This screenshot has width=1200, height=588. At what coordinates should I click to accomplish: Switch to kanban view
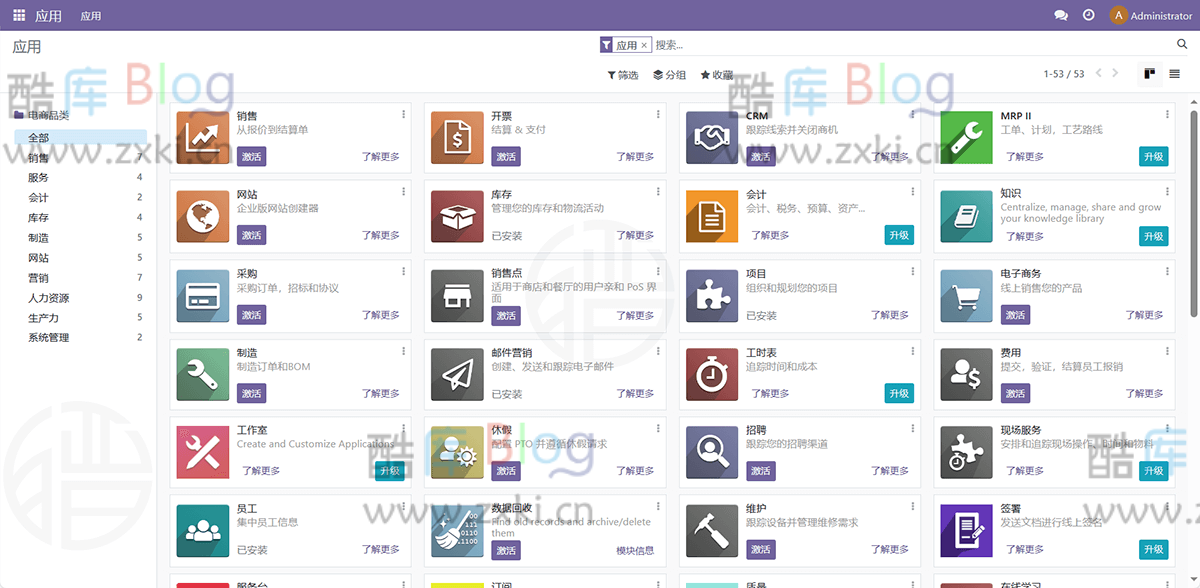coord(1152,73)
